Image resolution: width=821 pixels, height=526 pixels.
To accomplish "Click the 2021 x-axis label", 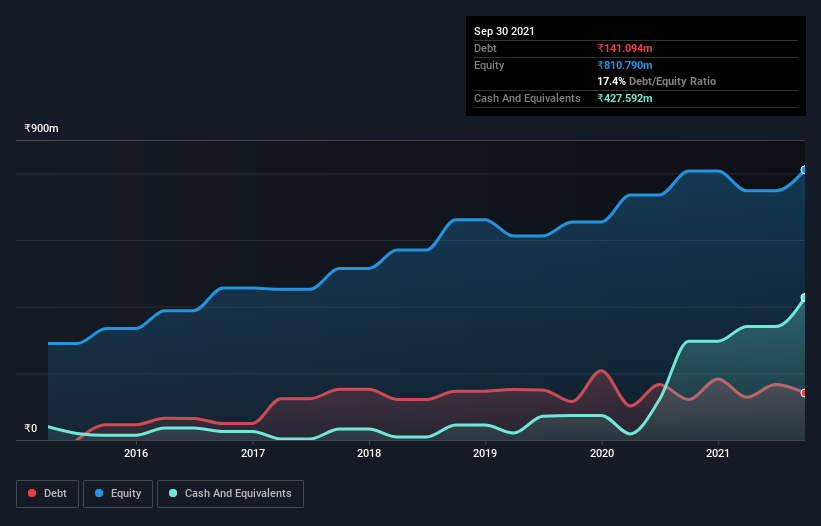I will pos(718,453).
